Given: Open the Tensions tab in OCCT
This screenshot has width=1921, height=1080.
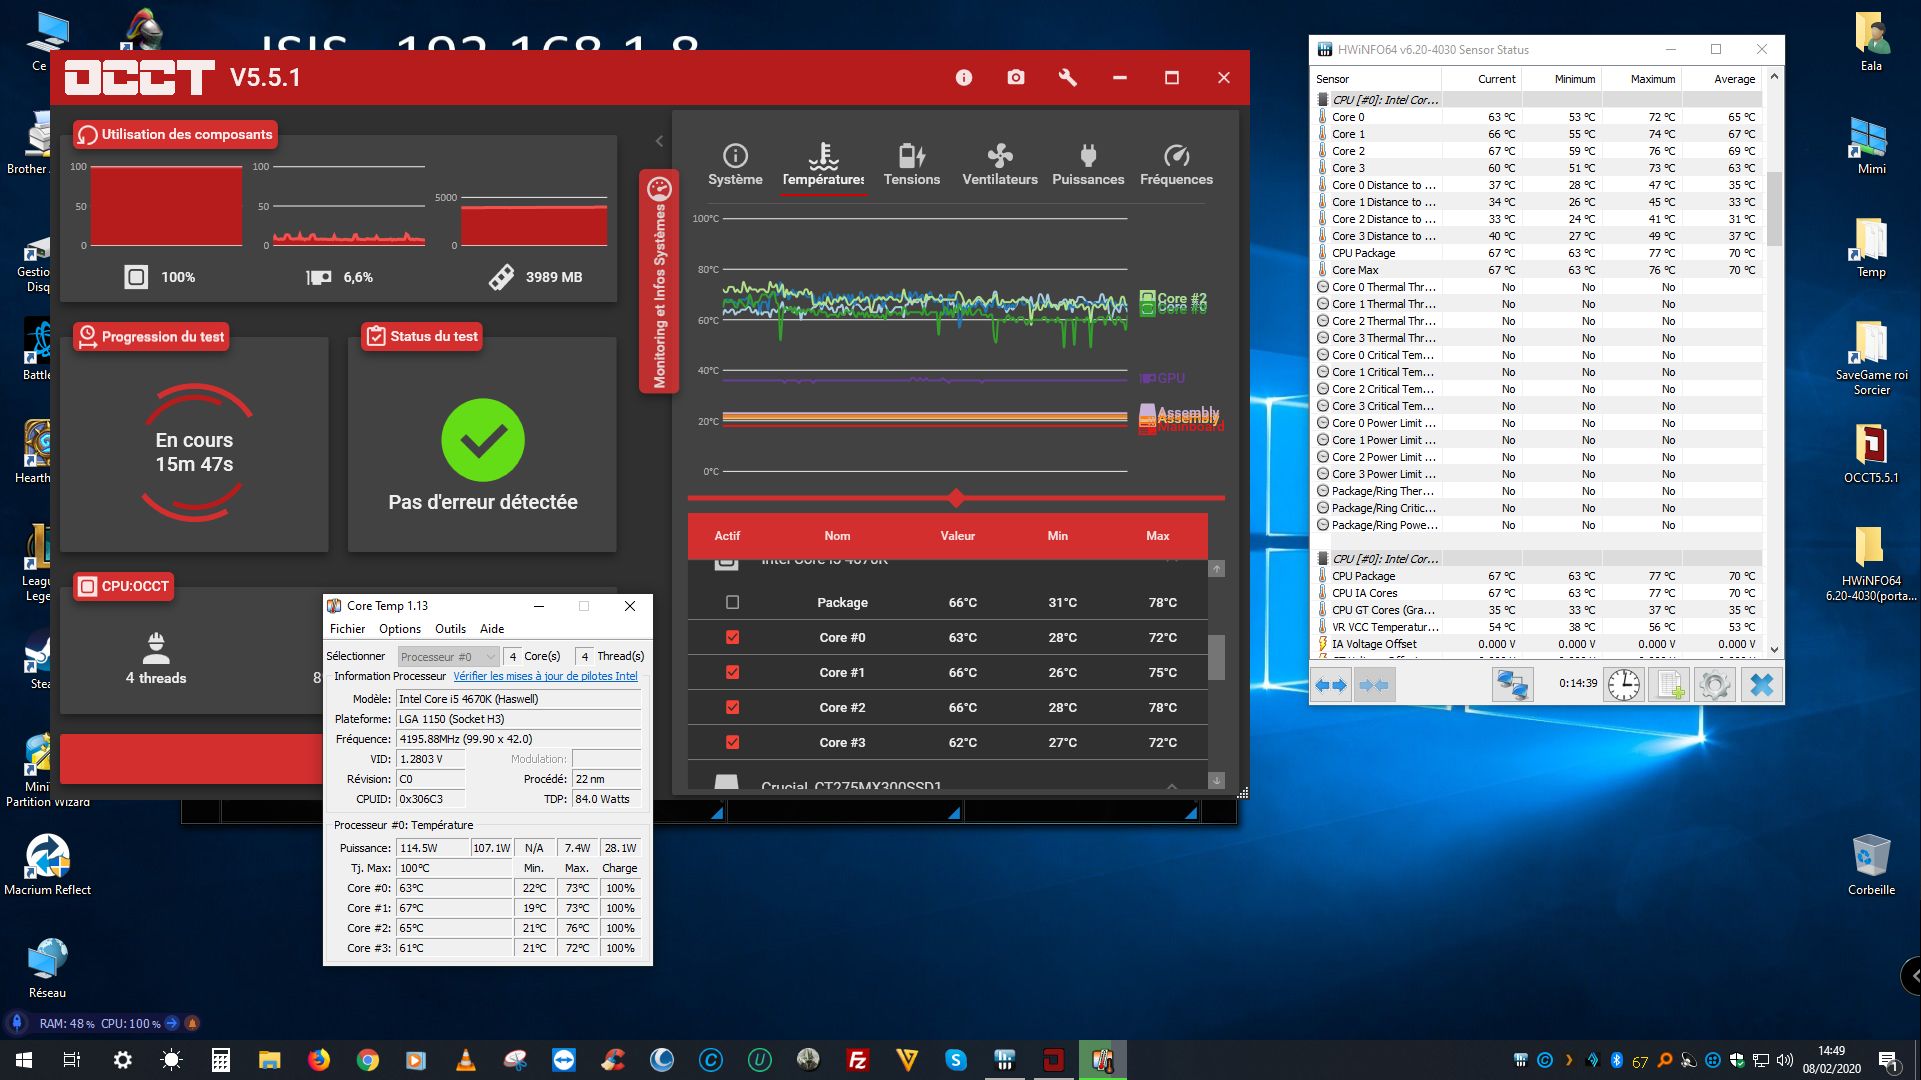Looking at the screenshot, I should coord(911,165).
